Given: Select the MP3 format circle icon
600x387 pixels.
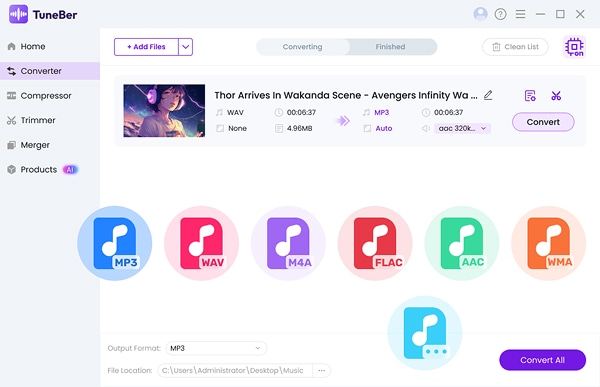Looking at the screenshot, I should (115, 243).
